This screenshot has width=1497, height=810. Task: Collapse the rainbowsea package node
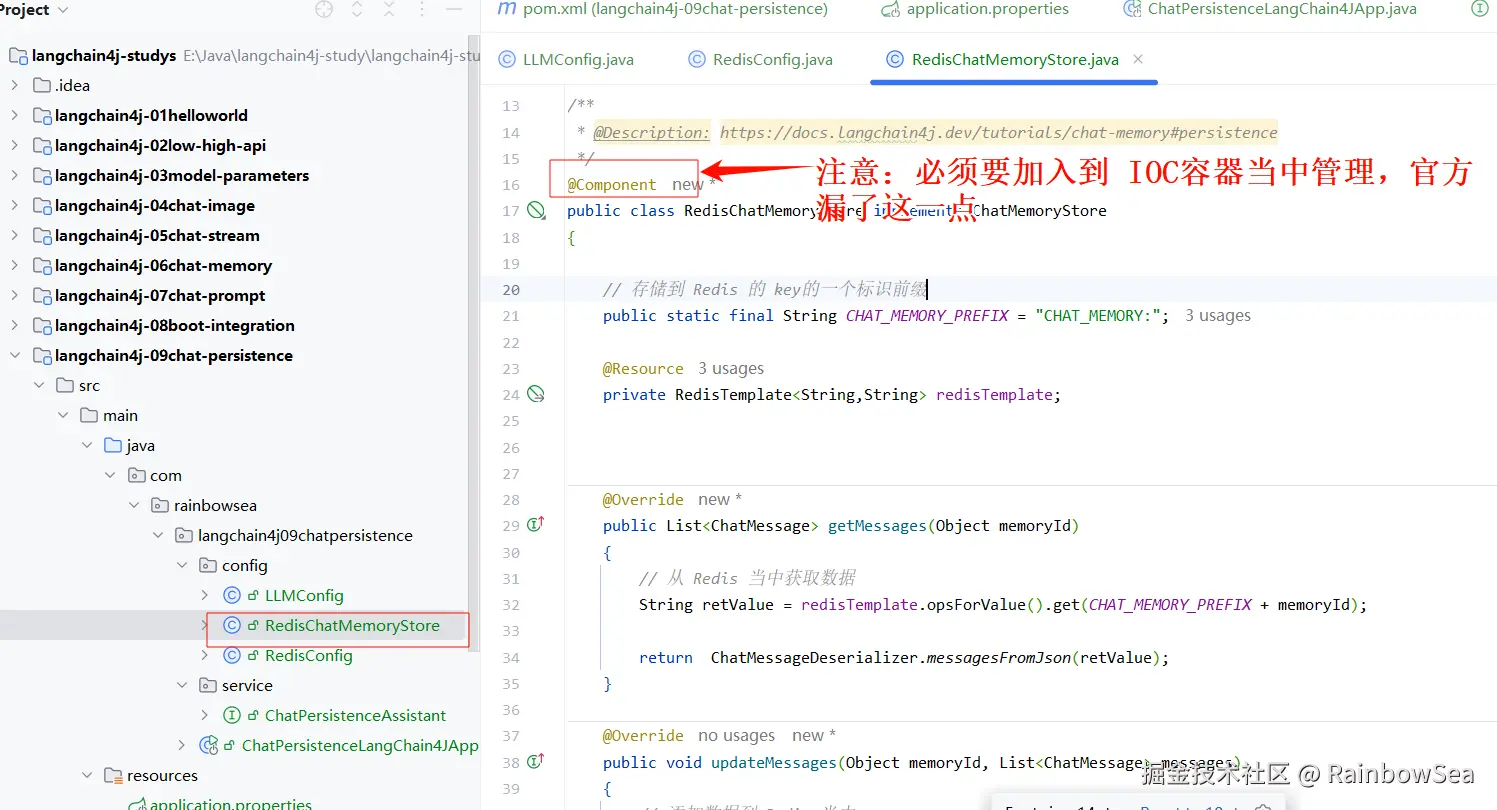click(x=134, y=505)
